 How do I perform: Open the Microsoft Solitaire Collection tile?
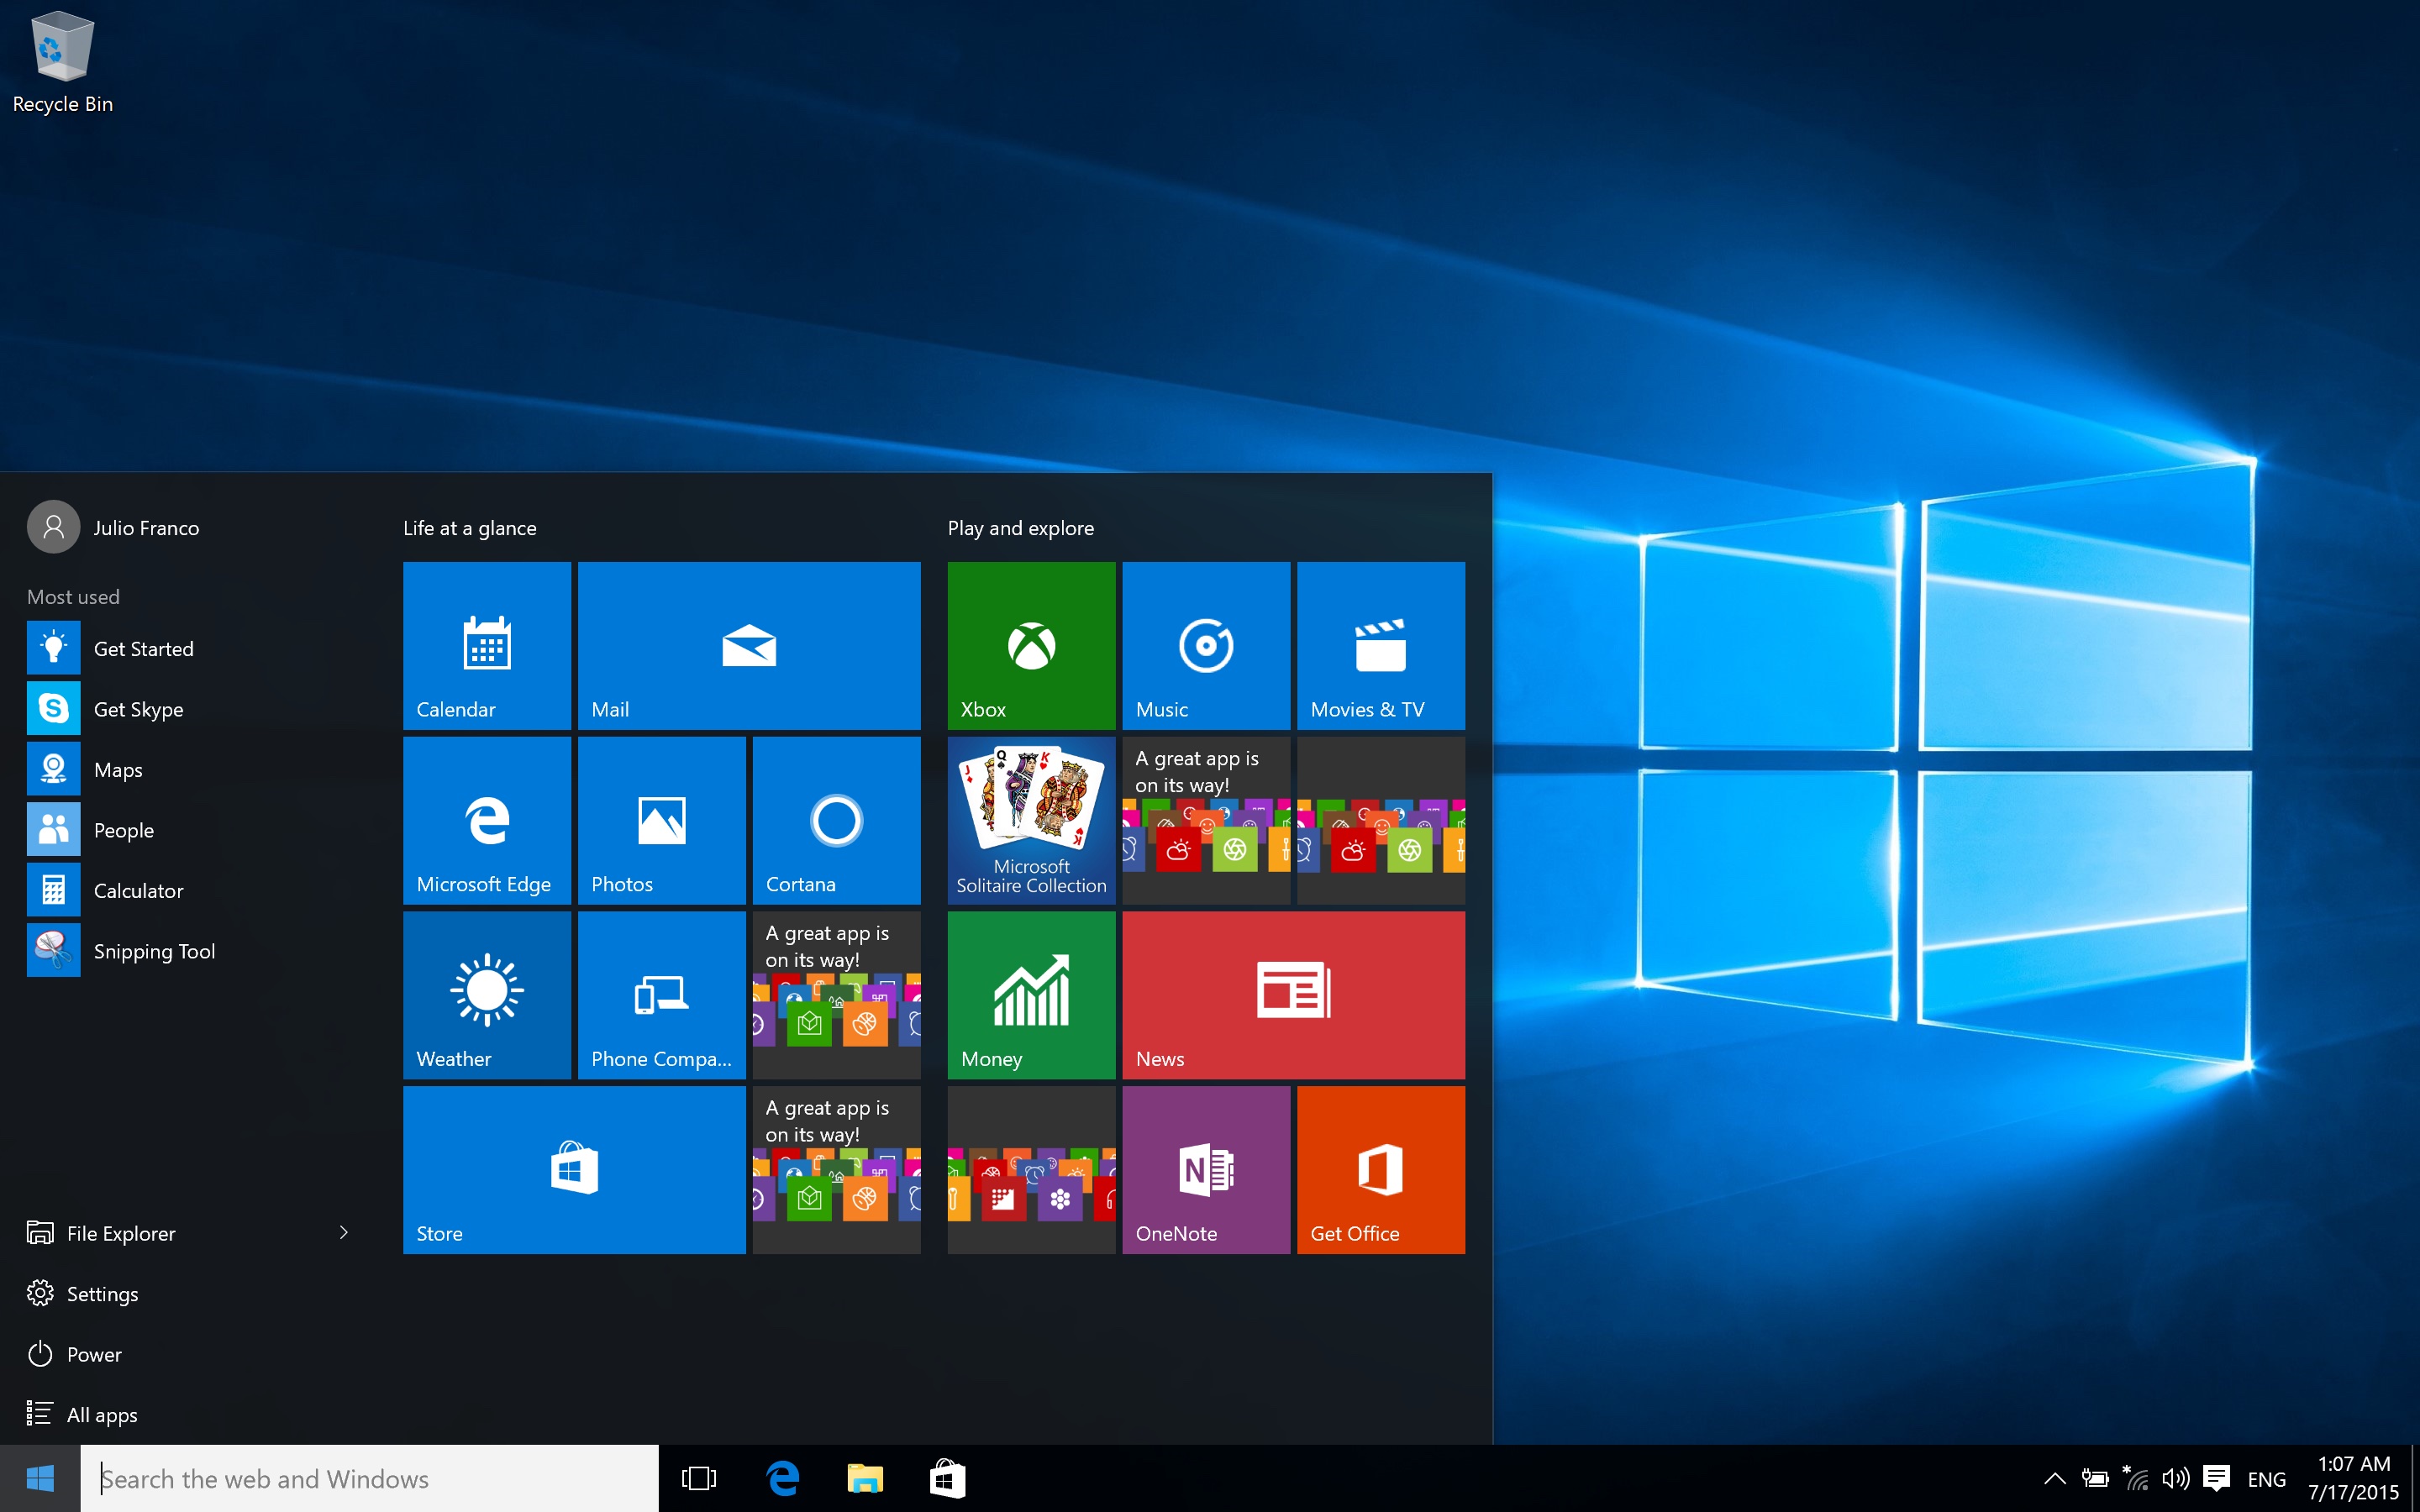pyautogui.click(x=1029, y=819)
